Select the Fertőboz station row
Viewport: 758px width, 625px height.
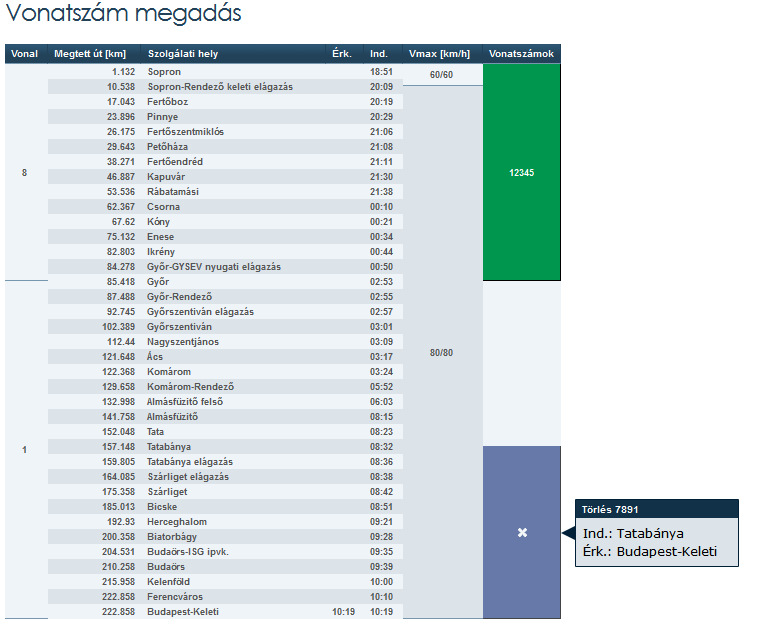(225, 102)
